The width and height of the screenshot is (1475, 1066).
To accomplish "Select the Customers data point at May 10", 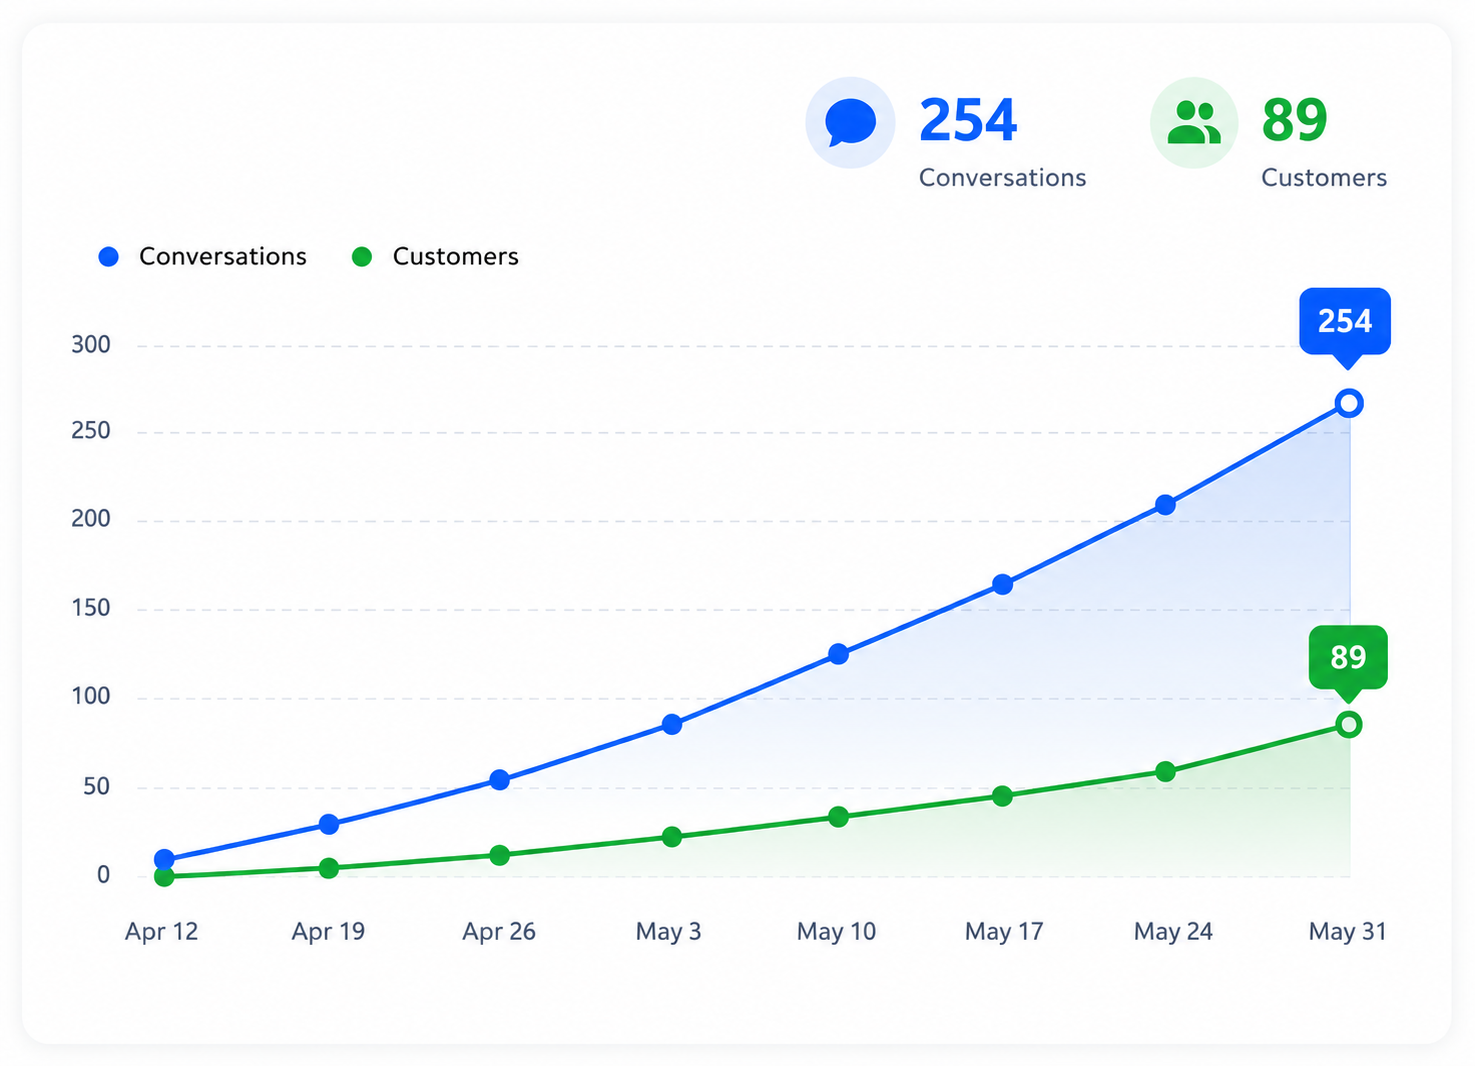I will coord(838,817).
